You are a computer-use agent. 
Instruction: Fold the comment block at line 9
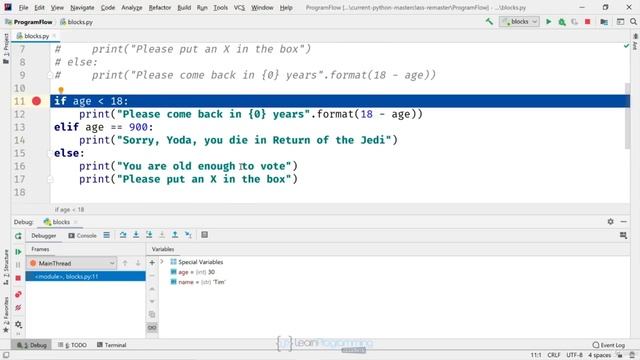(50, 75)
